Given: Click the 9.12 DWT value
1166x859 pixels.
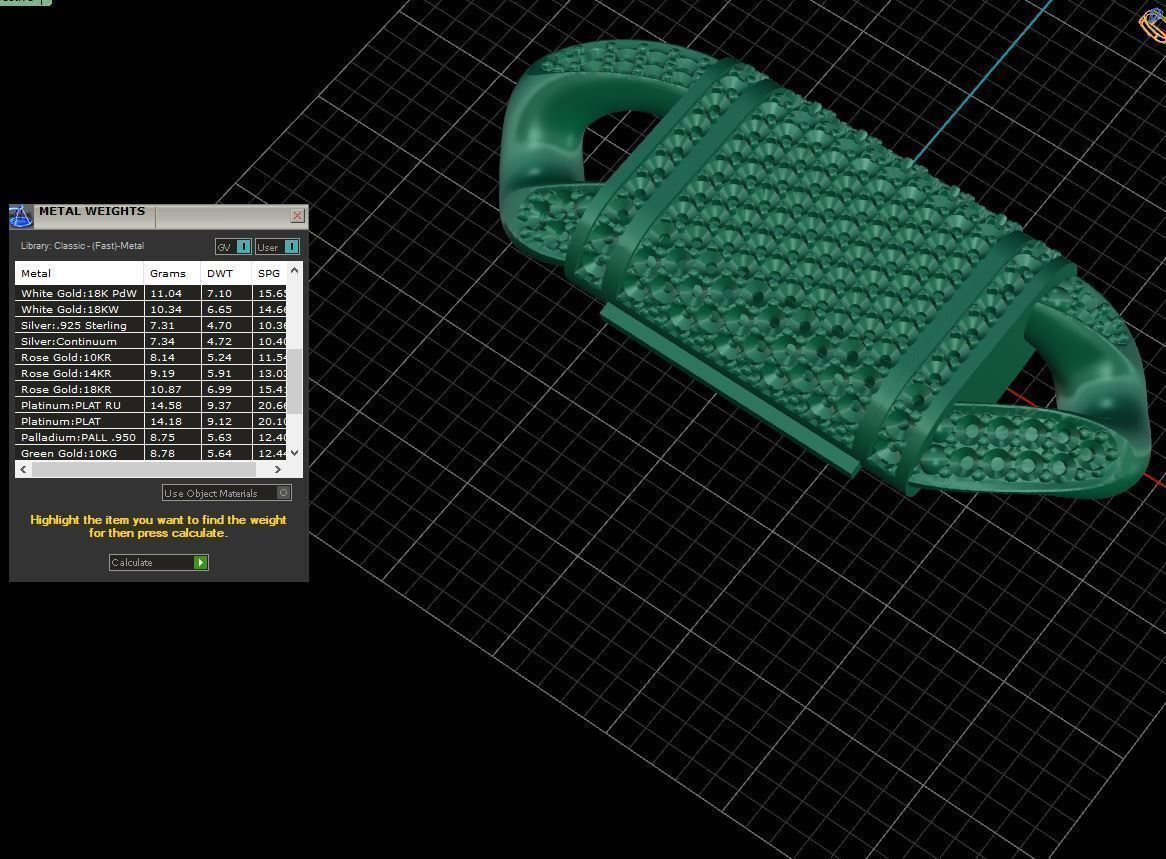Looking at the screenshot, I should [x=219, y=421].
